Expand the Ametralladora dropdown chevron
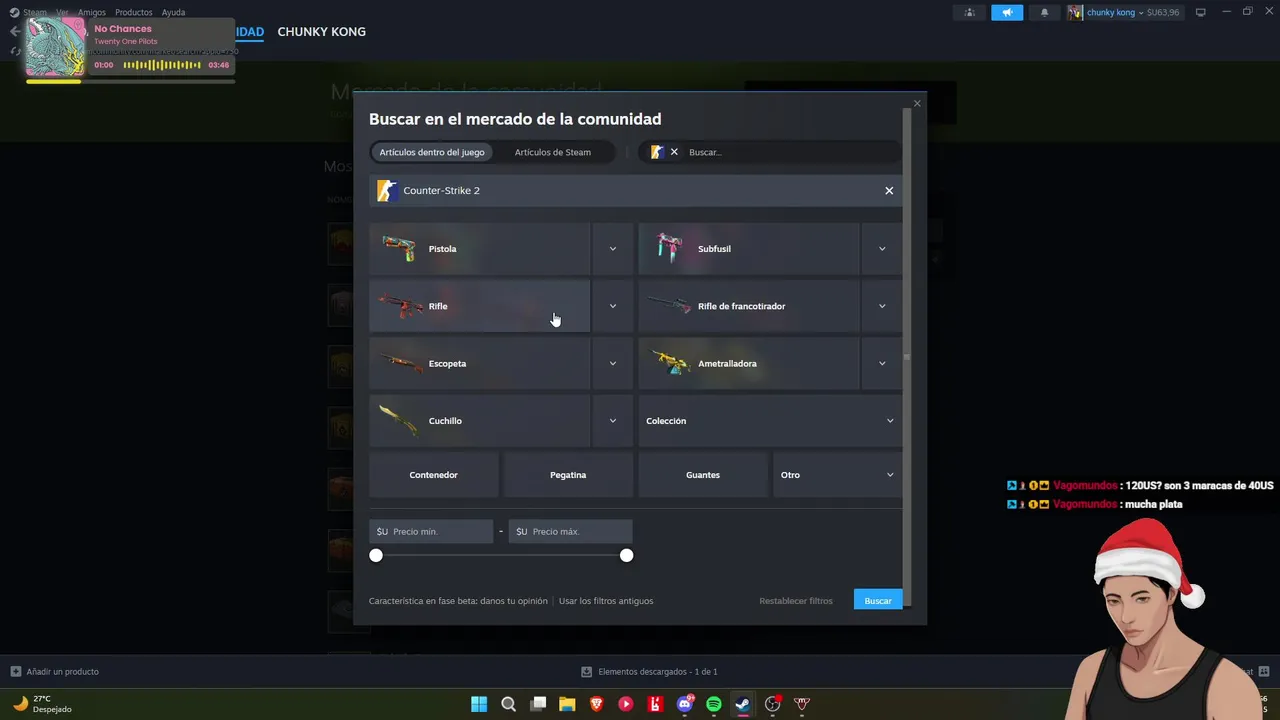This screenshot has width=1280, height=720. pos(882,364)
